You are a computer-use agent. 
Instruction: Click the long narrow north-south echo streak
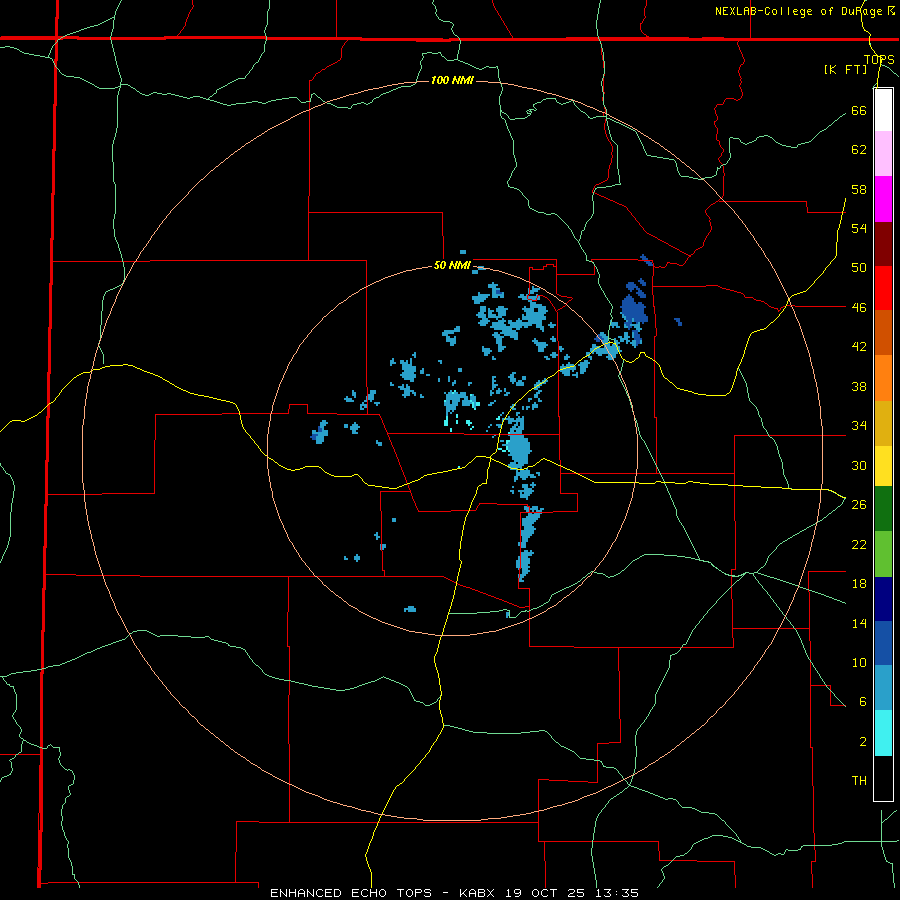click(527, 542)
